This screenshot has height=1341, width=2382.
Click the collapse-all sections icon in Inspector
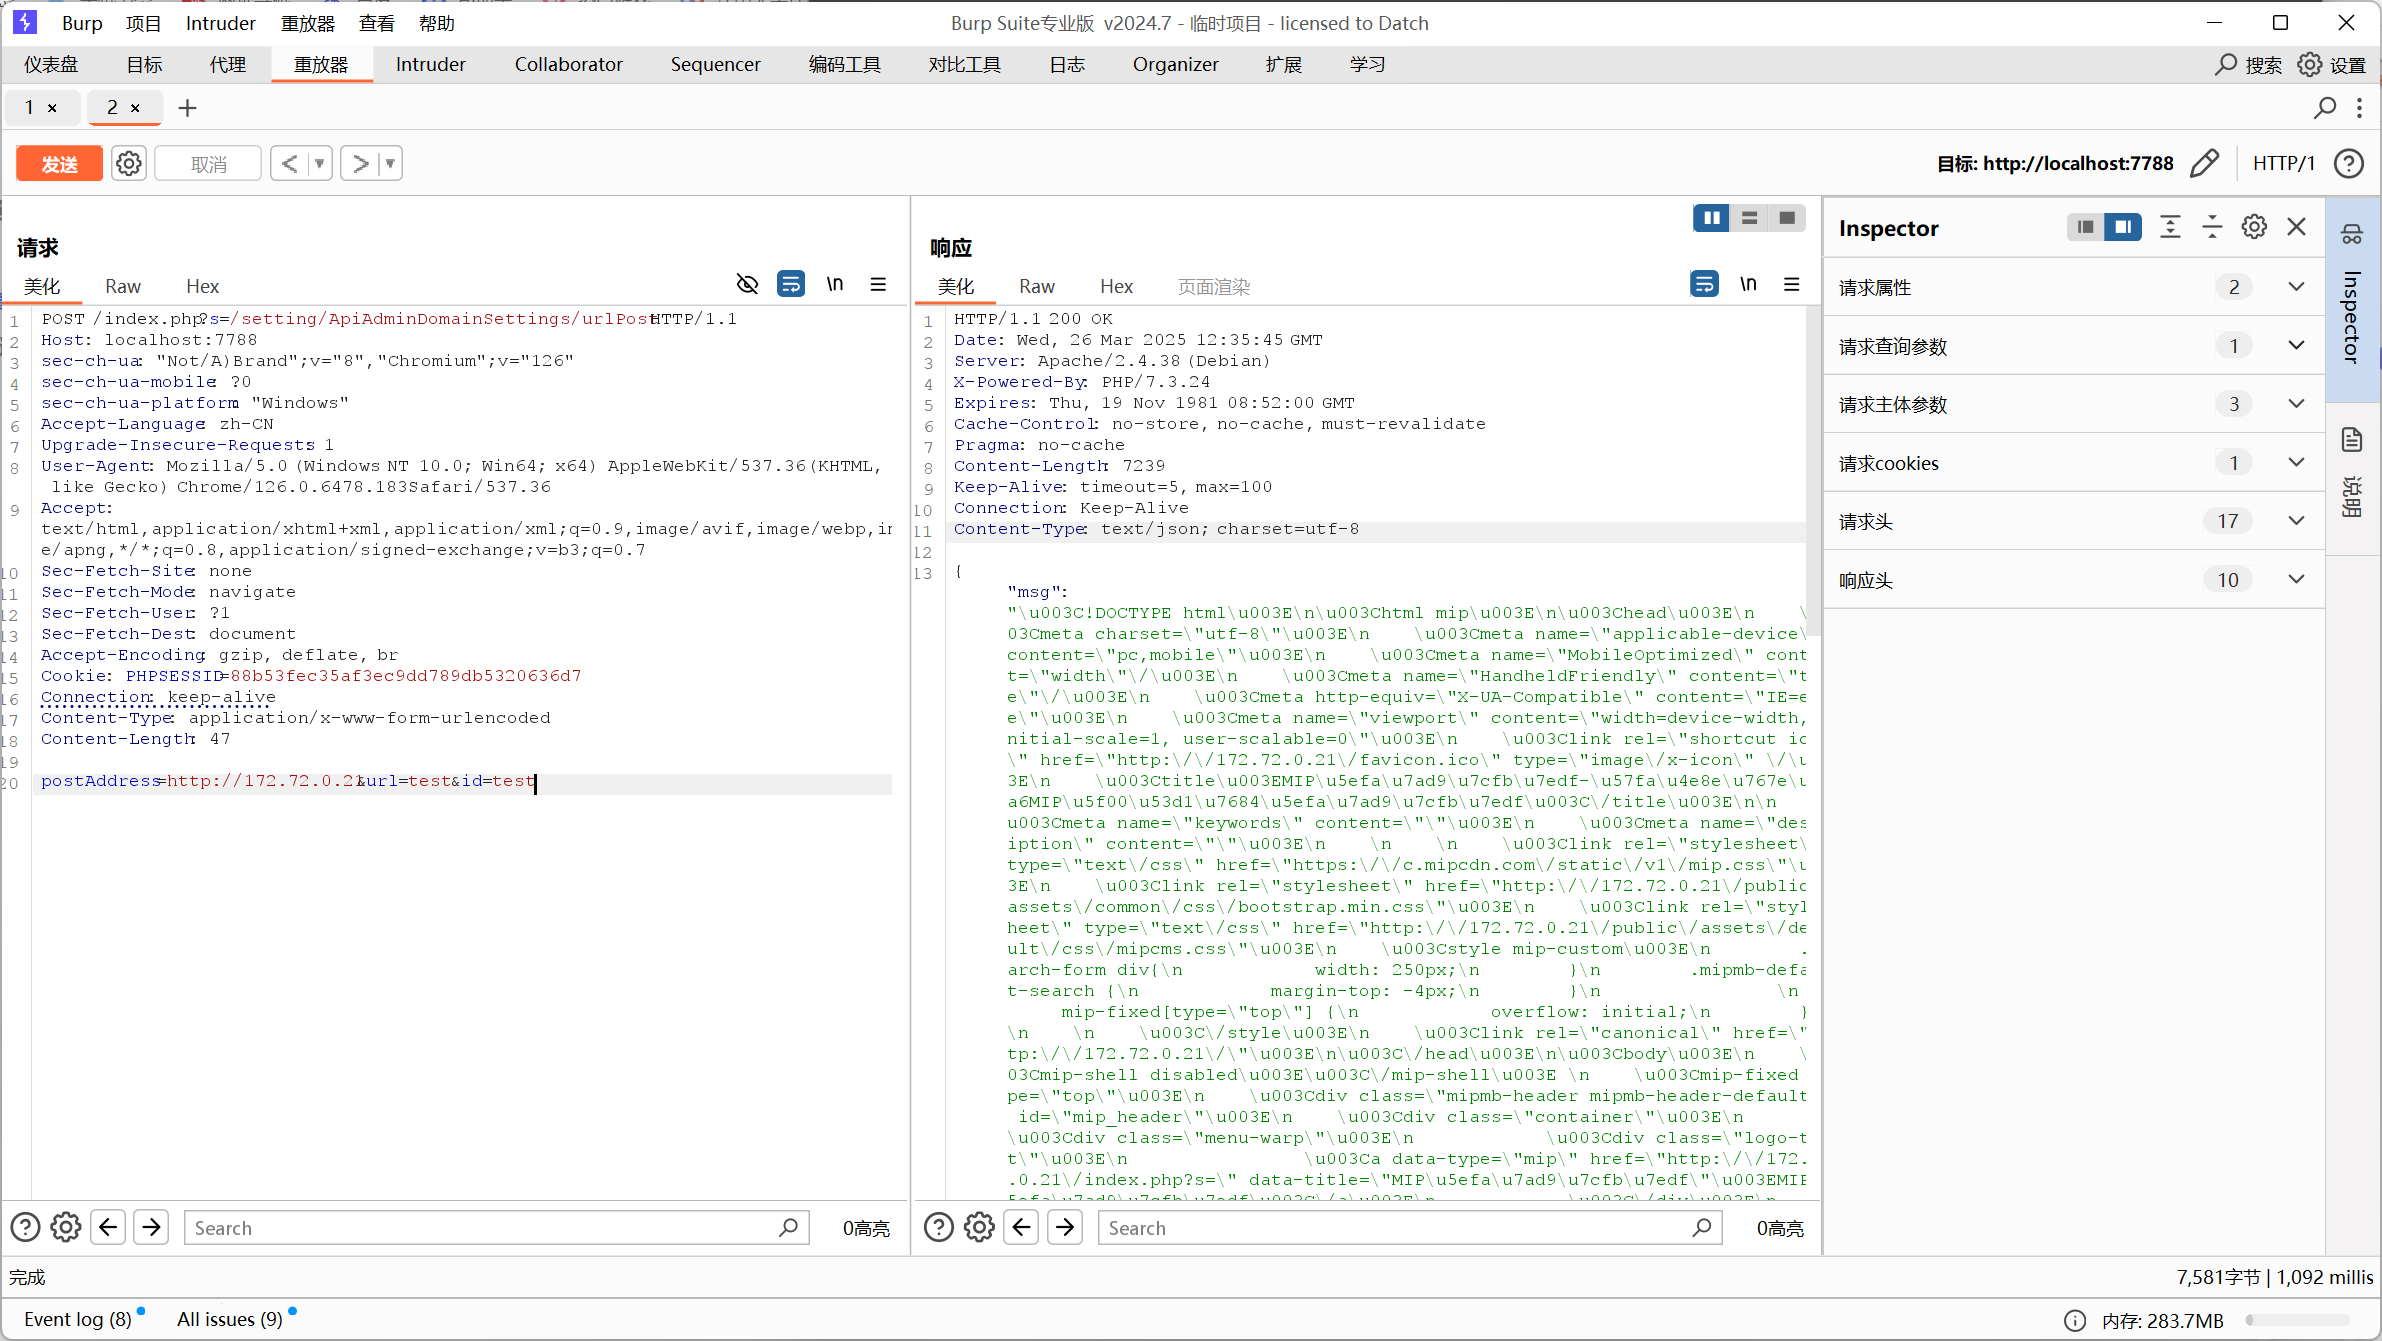click(x=2212, y=227)
